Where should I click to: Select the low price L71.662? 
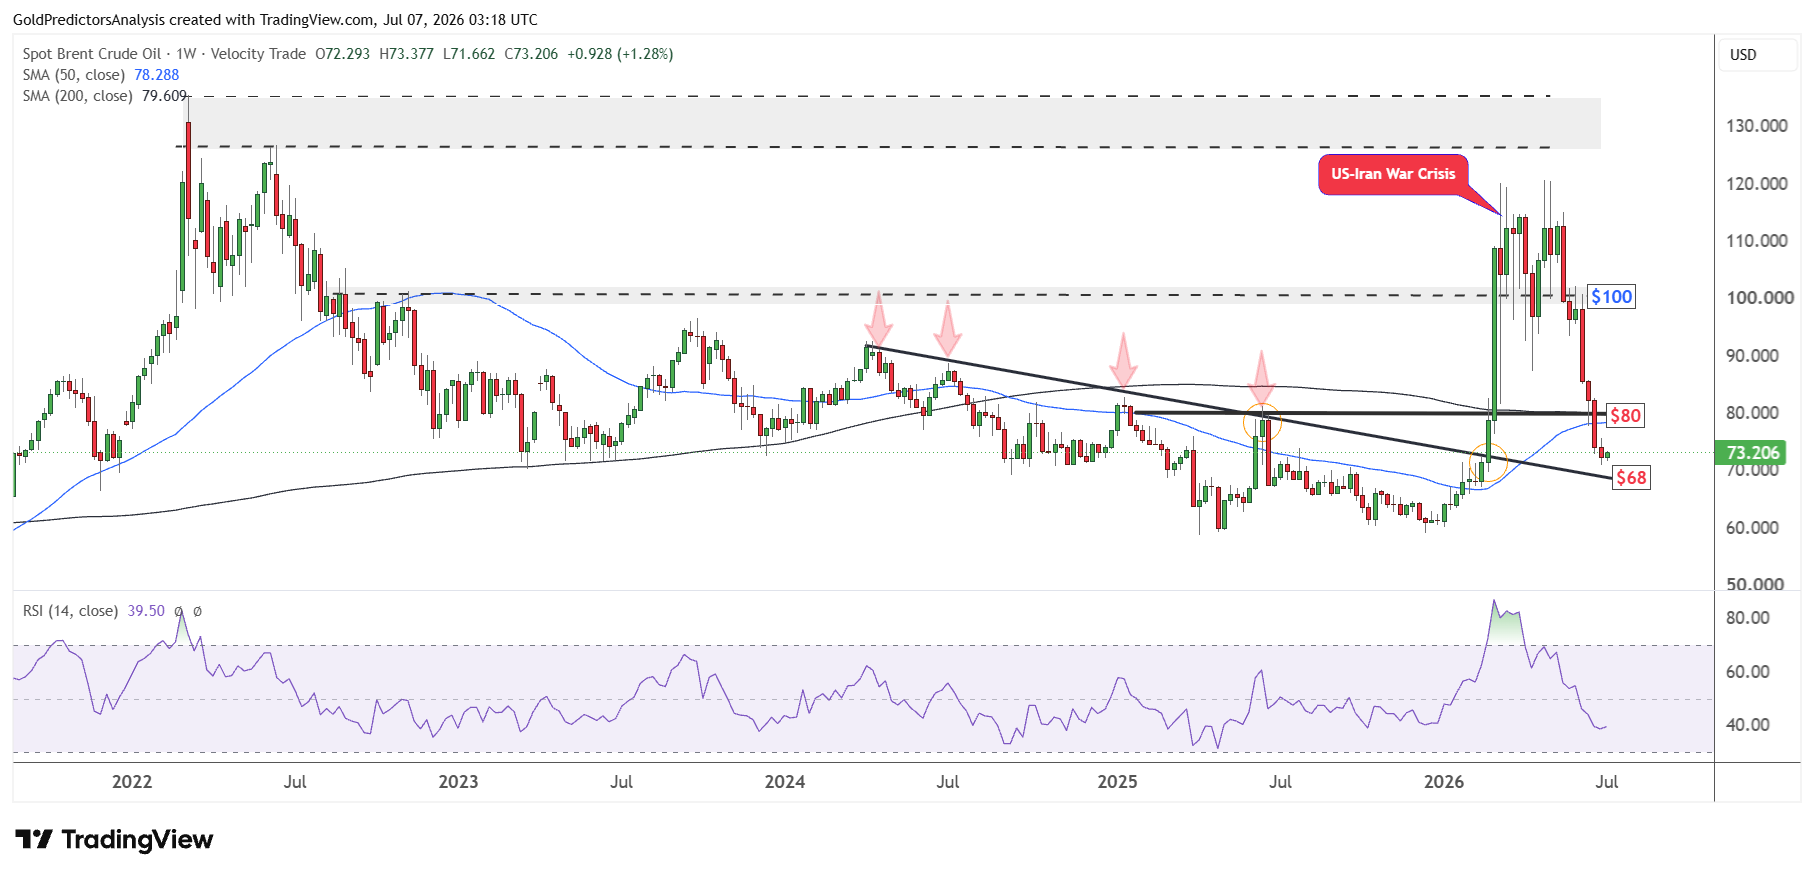coord(469,54)
